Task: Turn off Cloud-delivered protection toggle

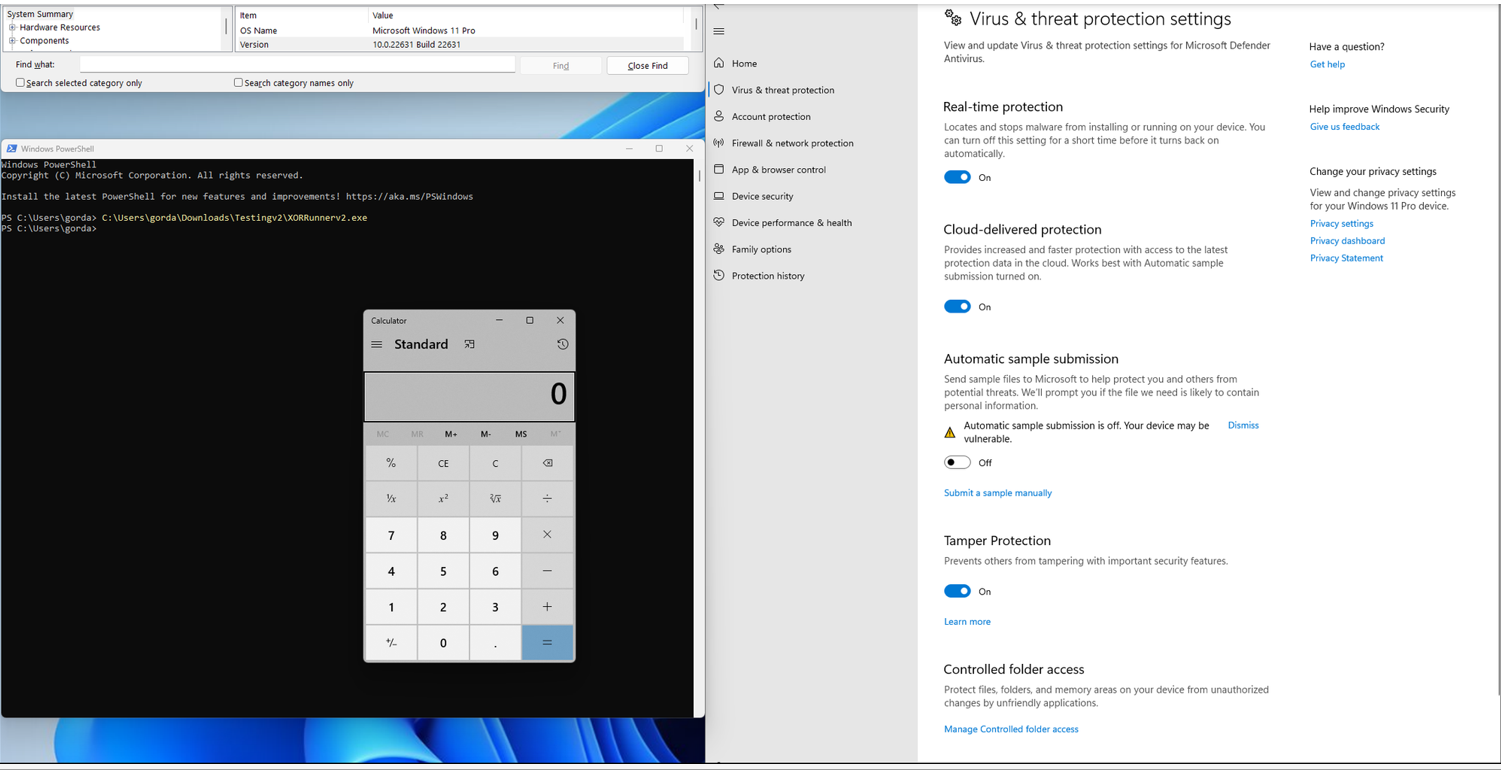Action: [x=957, y=307]
